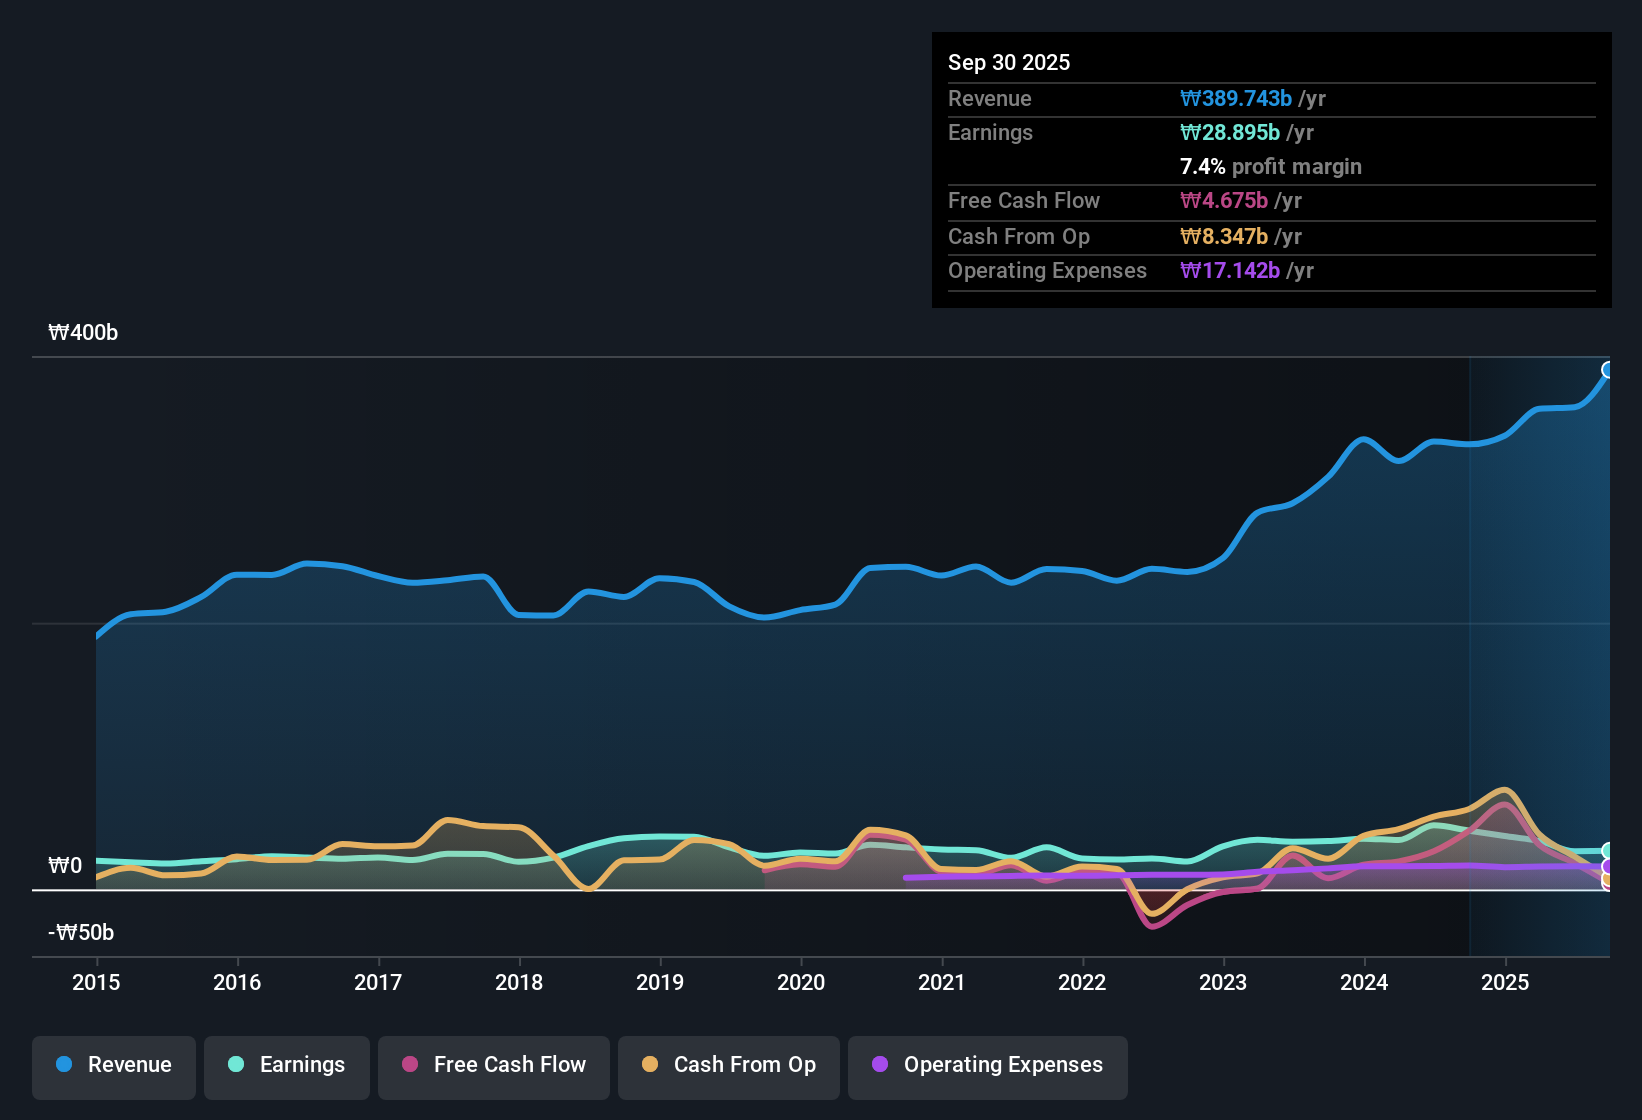Viewport: 1642px width, 1120px height.
Task: Select the 2020 label on the time axis
Action: tap(801, 983)
